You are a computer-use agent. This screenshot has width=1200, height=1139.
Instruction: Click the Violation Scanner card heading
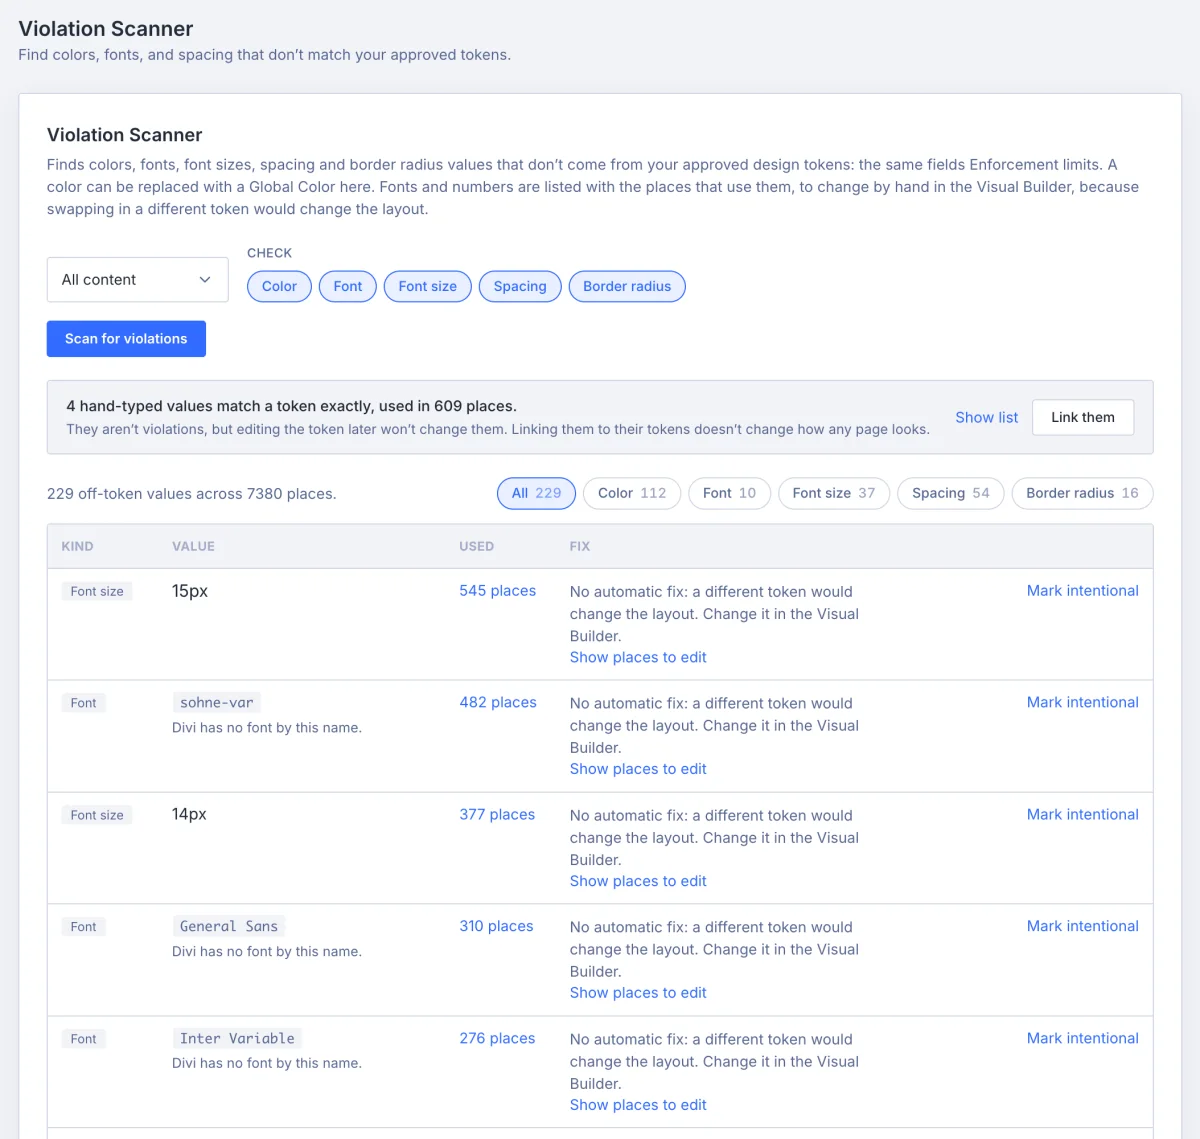tap(125, 135)
